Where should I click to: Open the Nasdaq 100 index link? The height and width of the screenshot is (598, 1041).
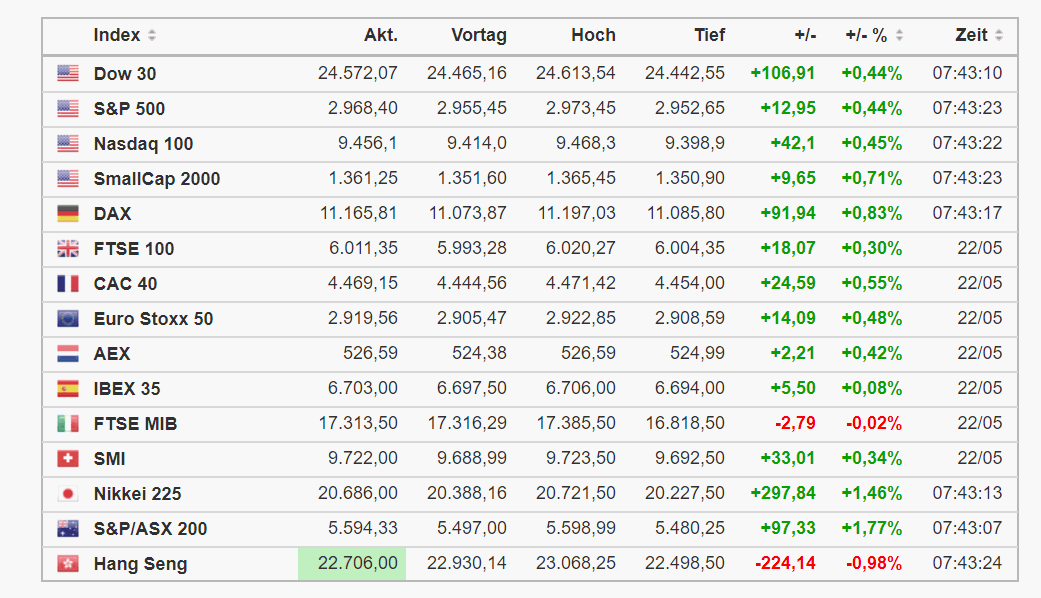click(x=143, y=143)
